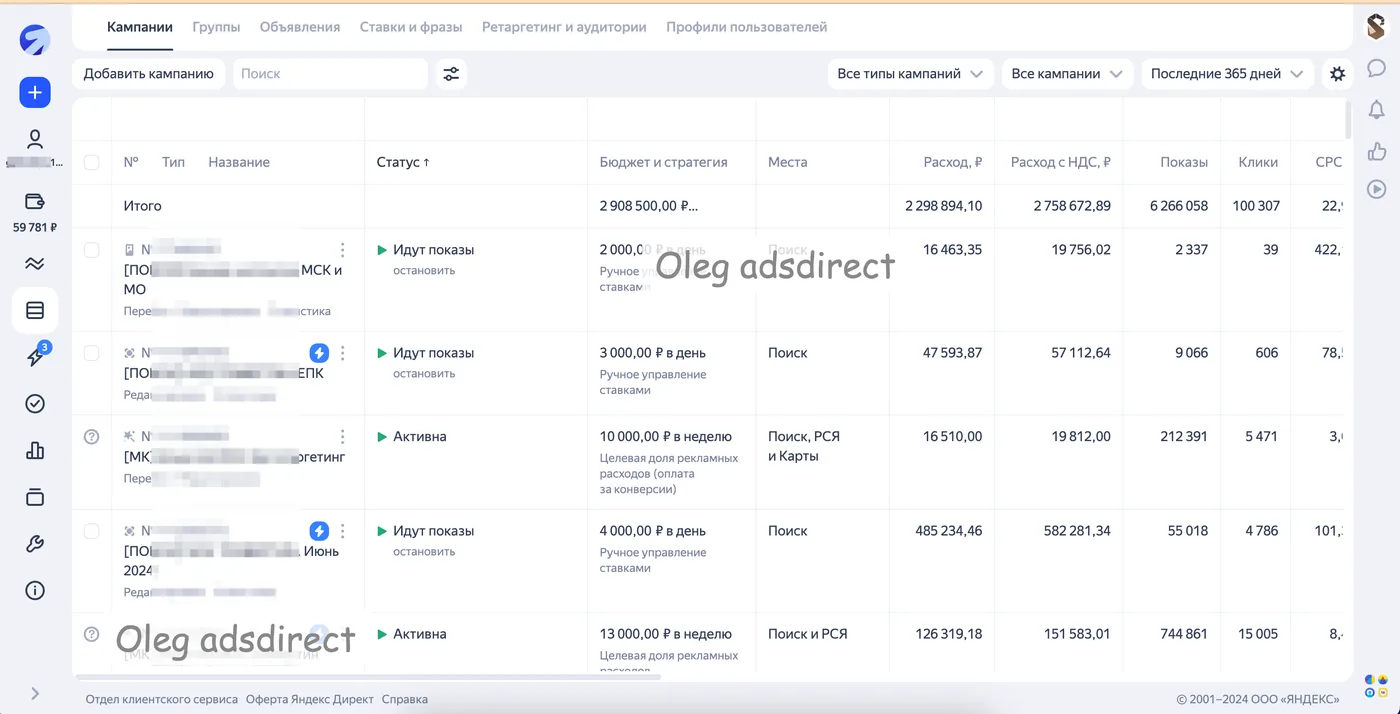Select checkbox of ЕПК campaign row
This screenshot has width=1400, height=714.
pos(92,353)
